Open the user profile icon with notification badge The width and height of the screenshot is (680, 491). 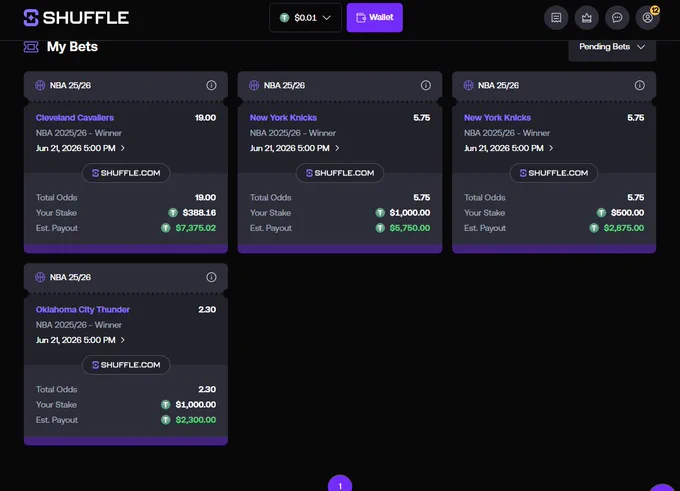(x=647, y=18)
